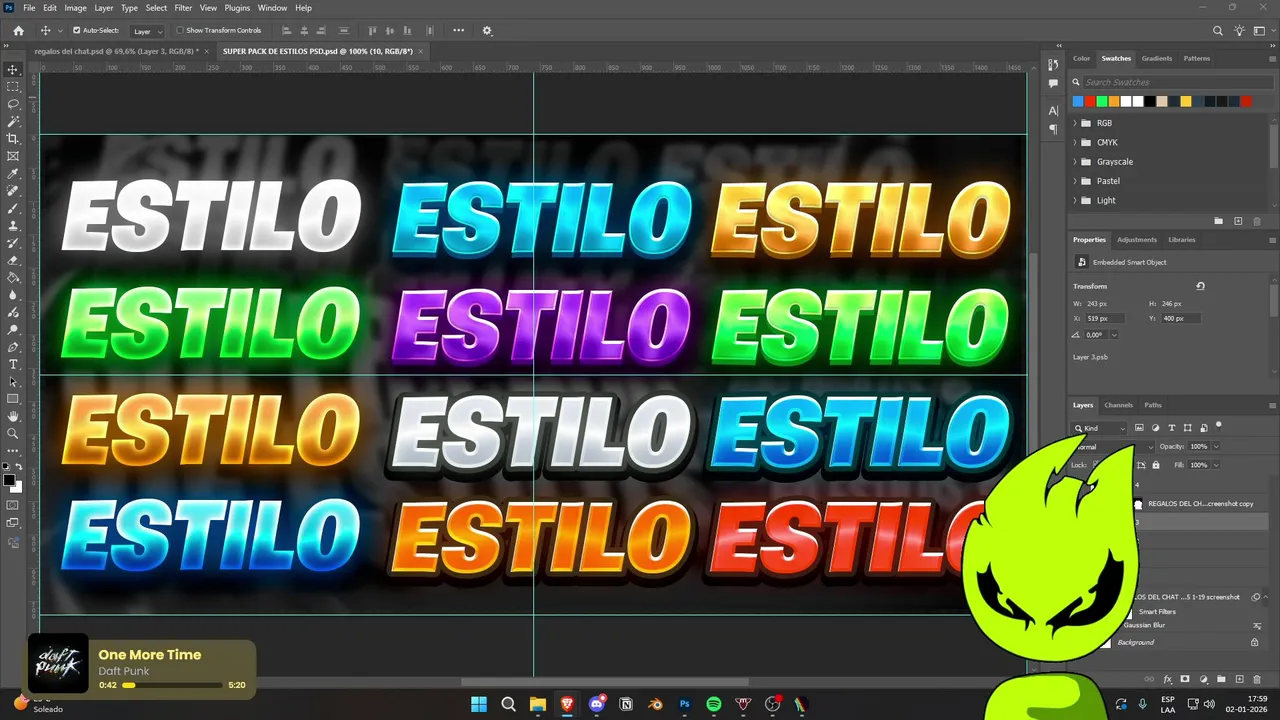Open Spotify from the taskbar
The image size is (1280, 720).
click(x=714, y=704)
